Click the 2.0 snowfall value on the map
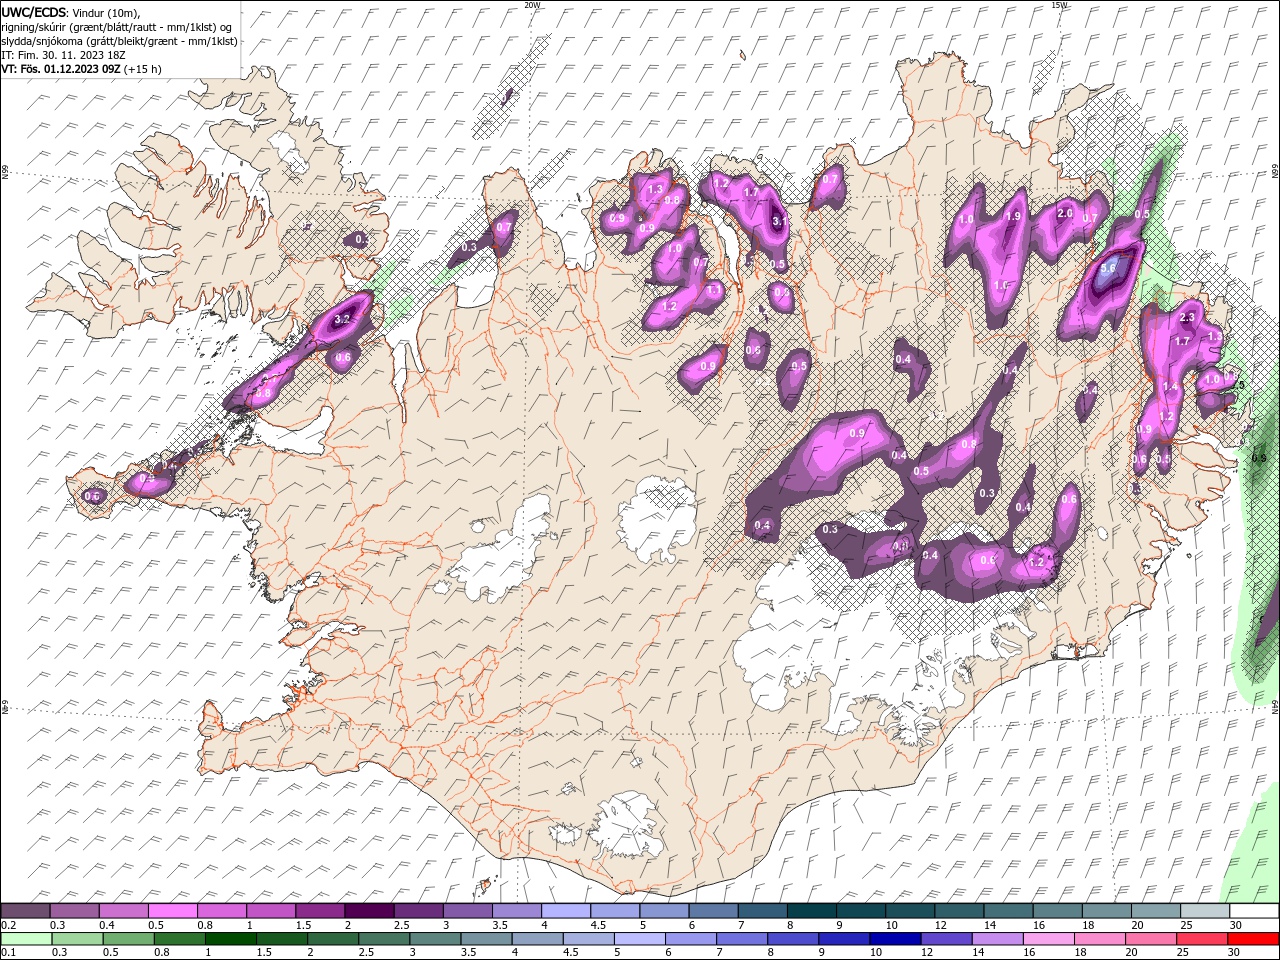Screen dimensions: 1280x960 (1065, 213)
